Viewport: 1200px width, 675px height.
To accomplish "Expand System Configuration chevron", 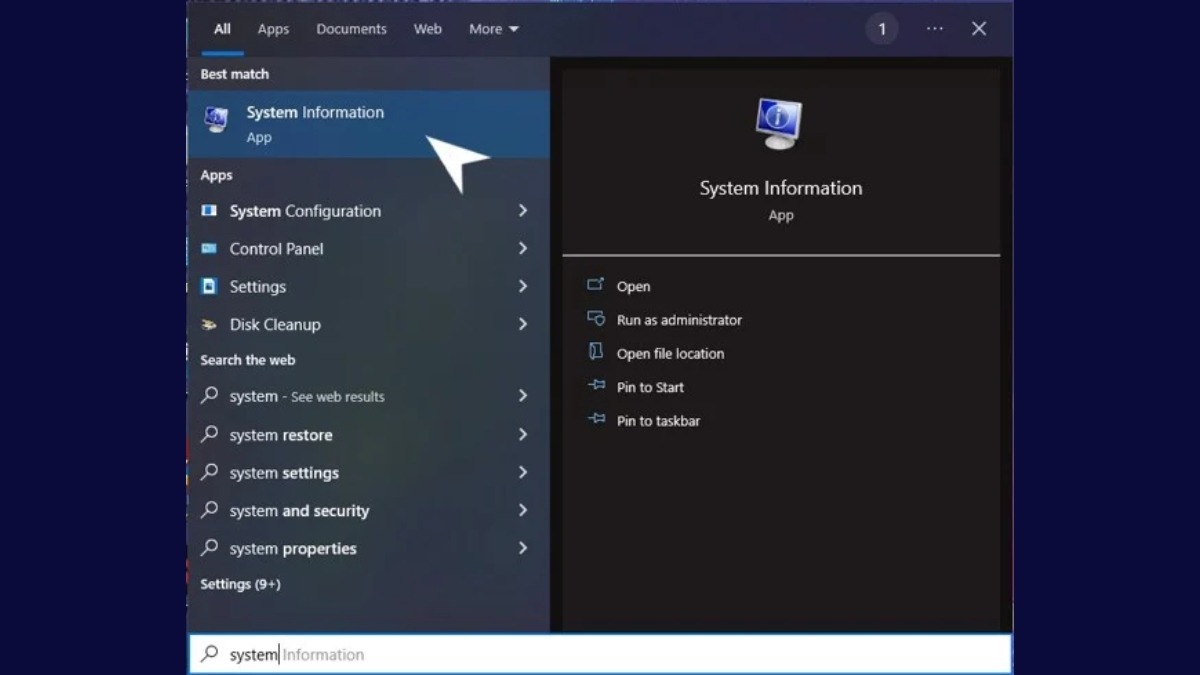I will (x=522, y=211).
